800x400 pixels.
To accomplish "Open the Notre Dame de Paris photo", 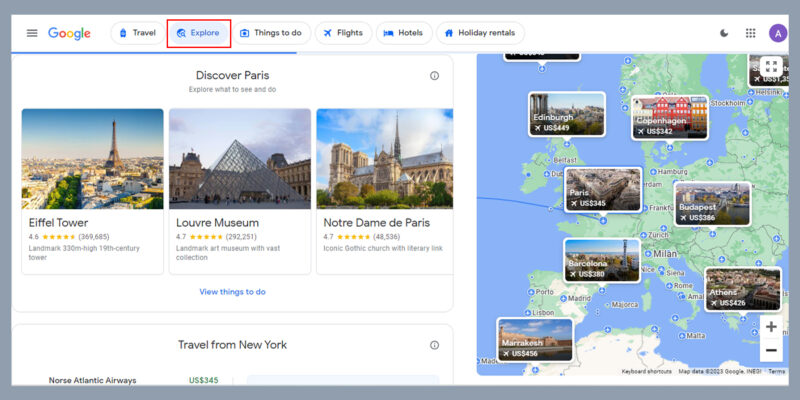I will pyautogui.click(x=385, y=159).
